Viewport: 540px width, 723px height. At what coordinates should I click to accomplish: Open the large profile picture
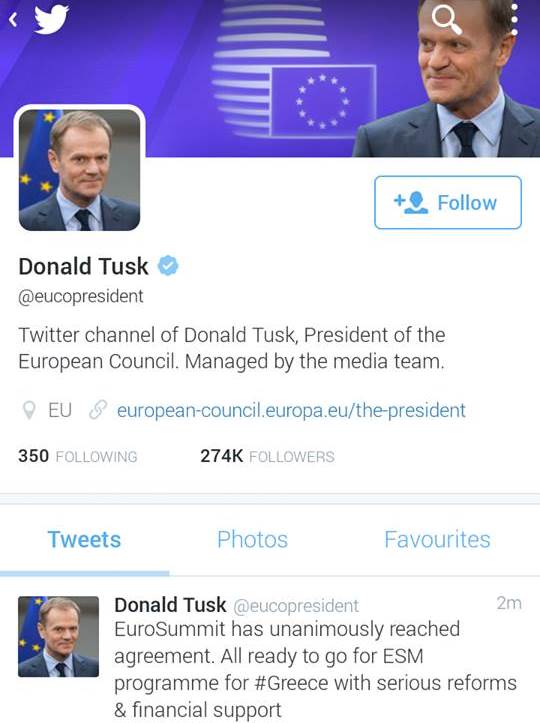click(79, 170)
